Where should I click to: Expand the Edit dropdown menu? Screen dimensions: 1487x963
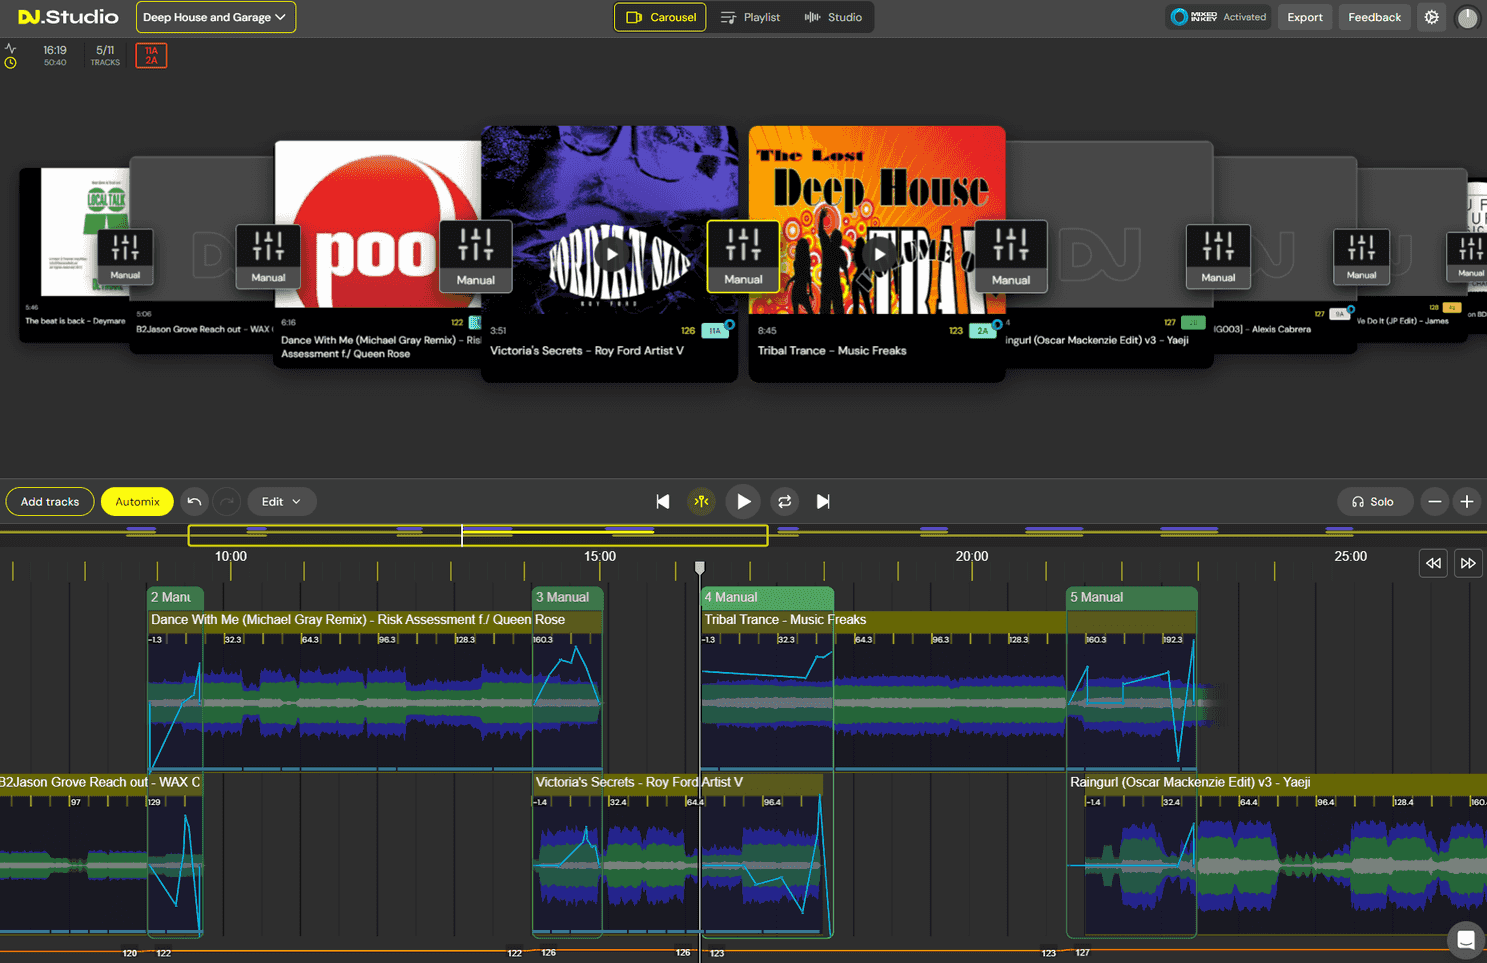tap(281, 501)
